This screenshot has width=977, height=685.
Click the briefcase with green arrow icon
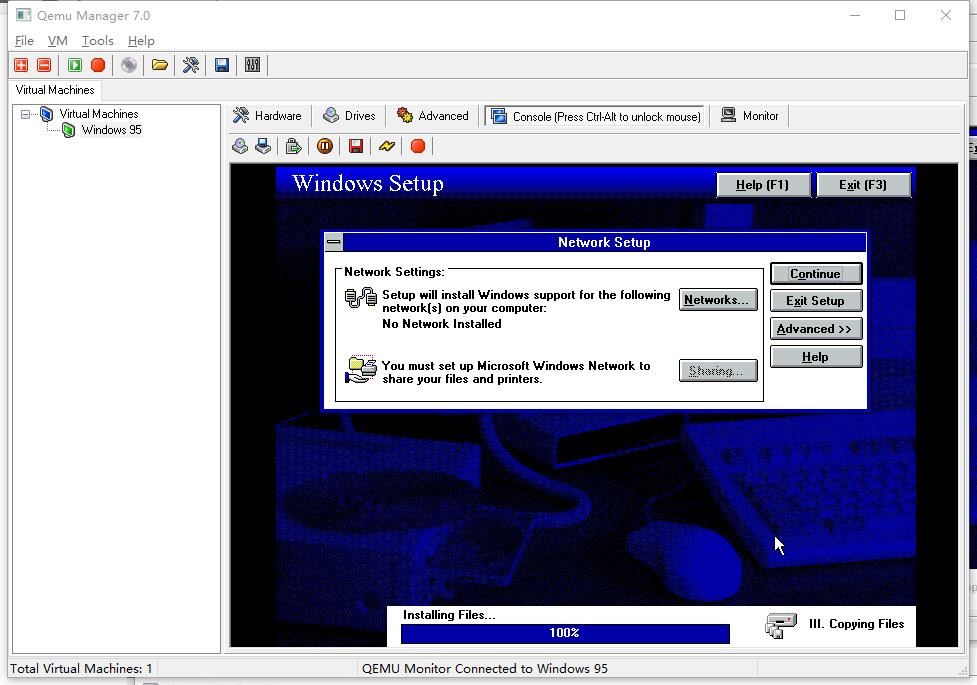pos(293,146)
